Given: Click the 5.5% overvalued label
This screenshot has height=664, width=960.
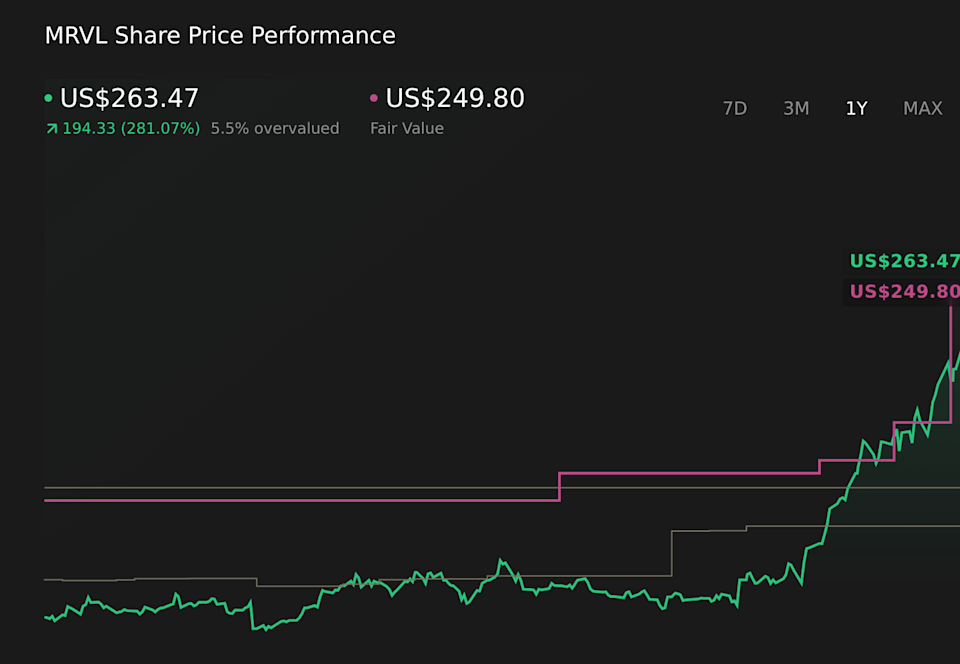Looking at the screenshot, I should point(275,129).
